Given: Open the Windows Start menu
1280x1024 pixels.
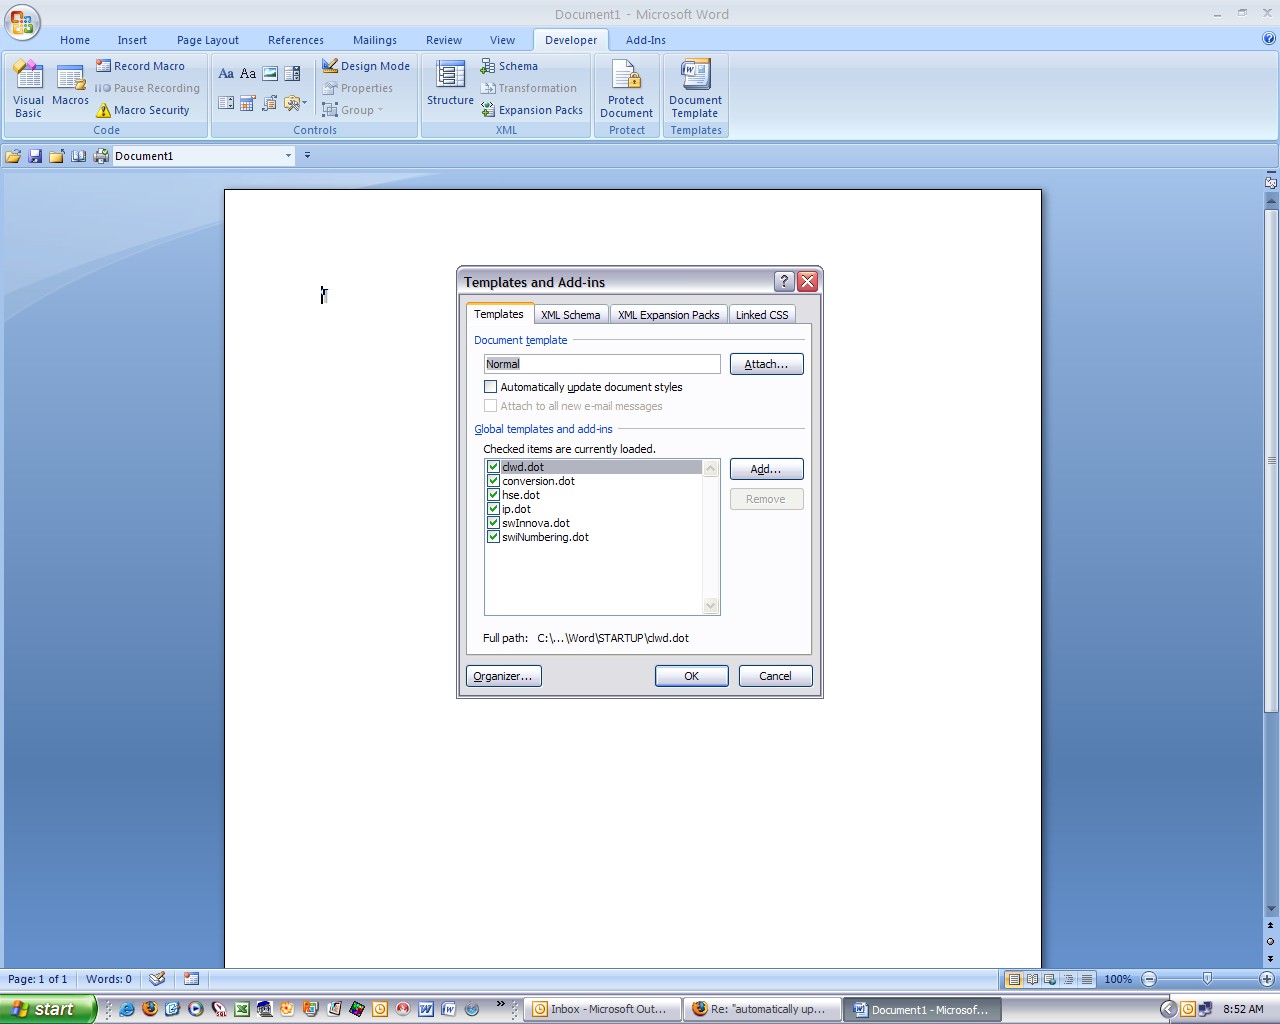Looking at the screenshot, I should pos(47,1009).
